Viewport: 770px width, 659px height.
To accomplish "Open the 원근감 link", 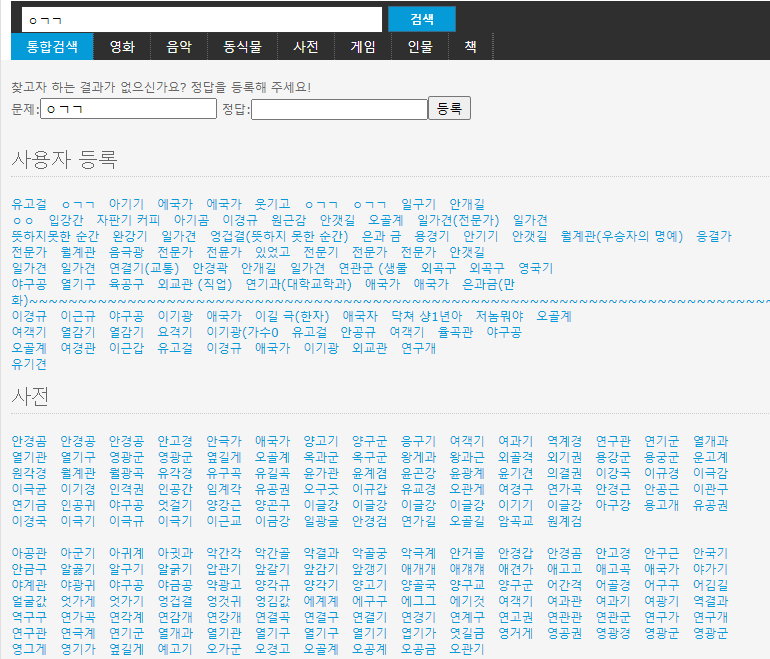I will (x=289, y=220).
